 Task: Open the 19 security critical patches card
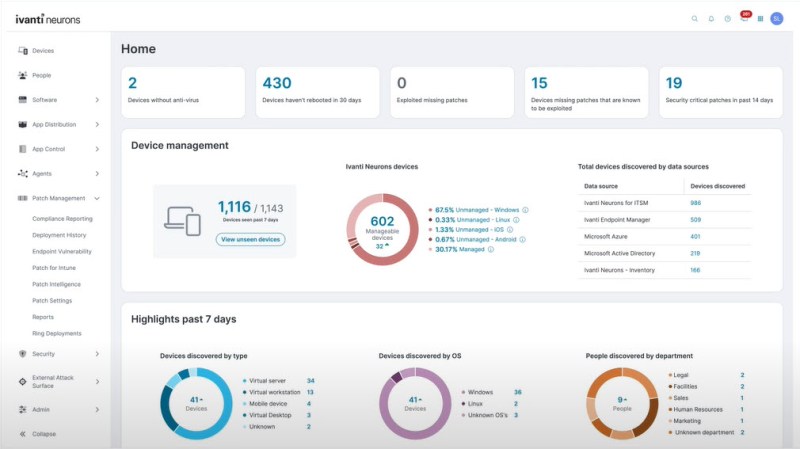pyautogui.click(x=720, y=92)
